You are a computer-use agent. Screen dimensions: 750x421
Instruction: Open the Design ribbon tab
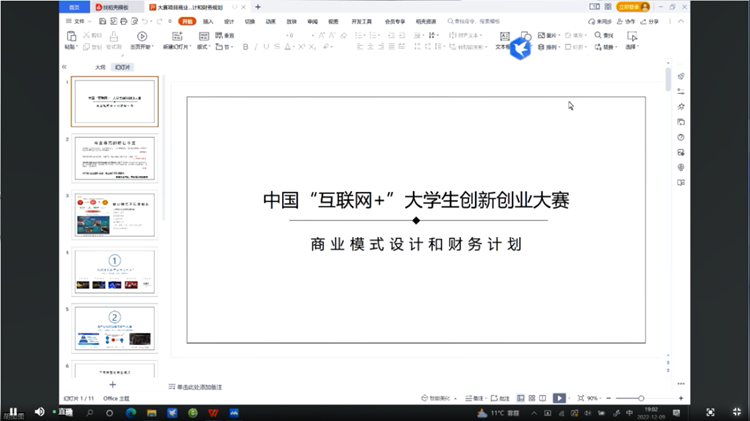click(x=229, y=21)
